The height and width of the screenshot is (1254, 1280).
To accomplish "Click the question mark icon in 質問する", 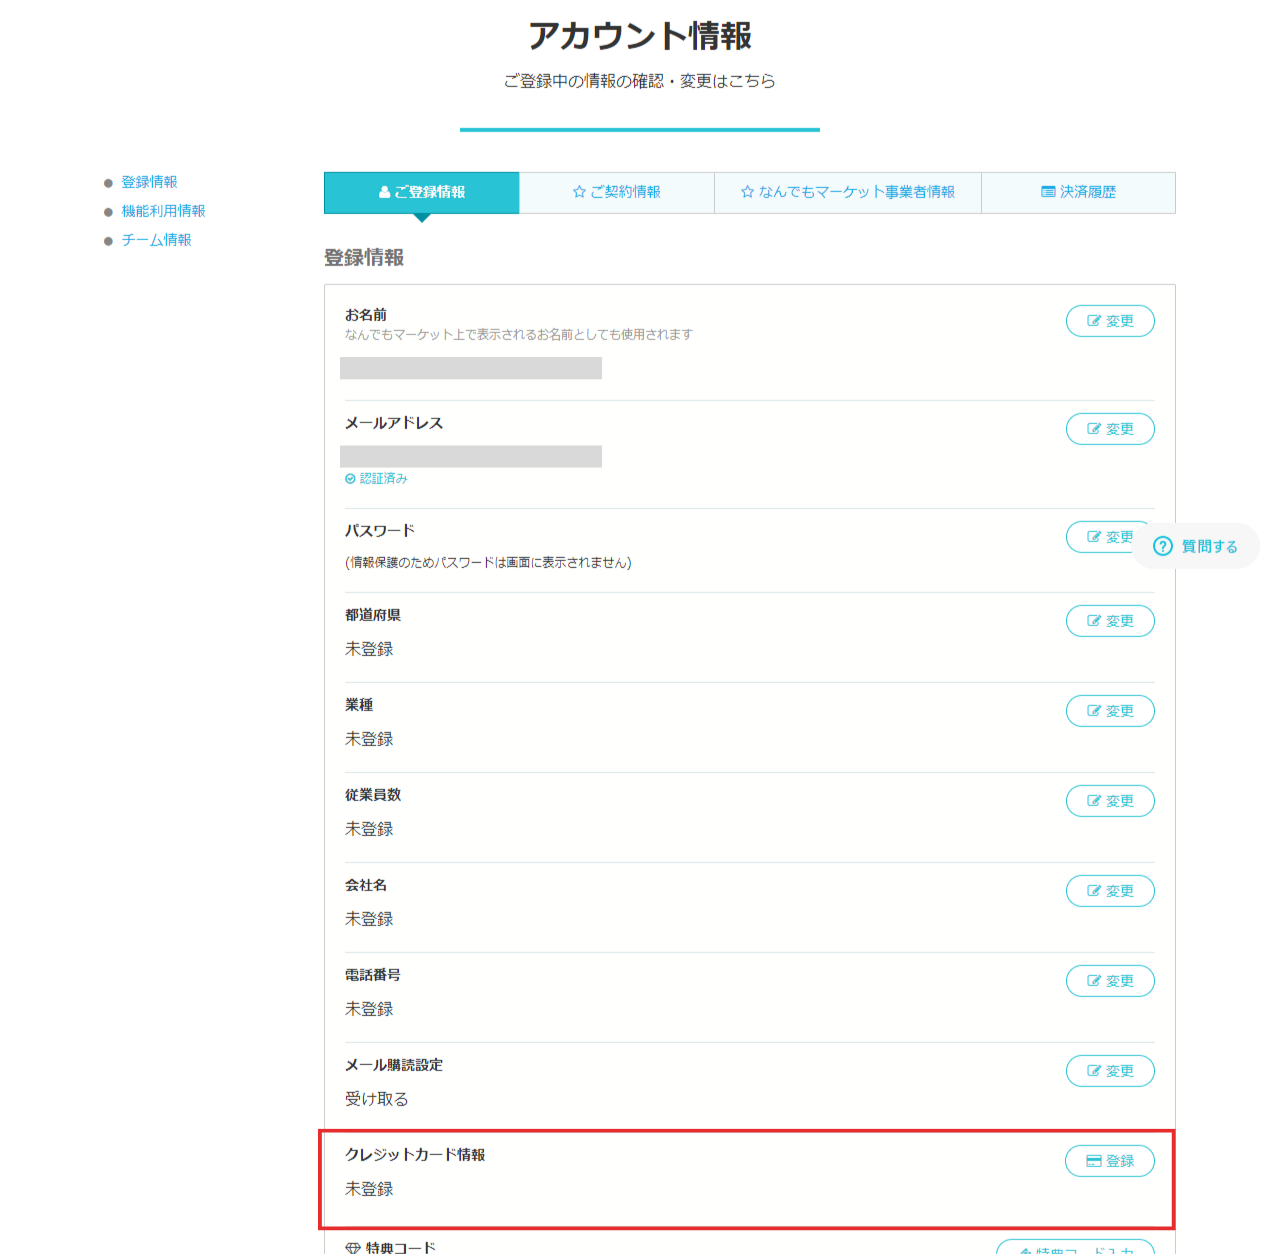I will 1163,546.
